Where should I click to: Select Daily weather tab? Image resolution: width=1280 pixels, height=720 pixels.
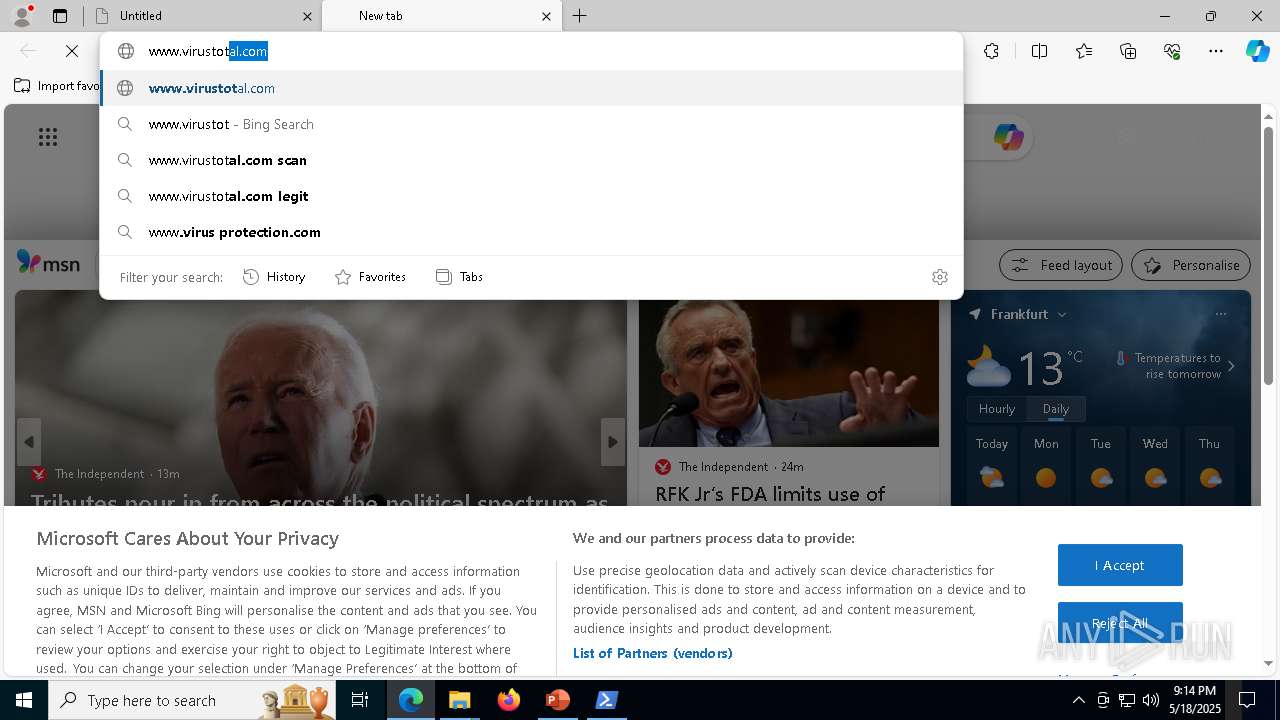coord(1056,409)
